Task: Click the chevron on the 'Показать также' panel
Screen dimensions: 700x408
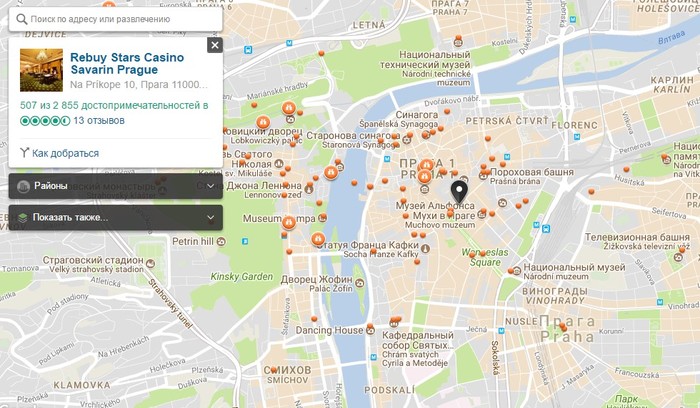Action: (210, 218)
